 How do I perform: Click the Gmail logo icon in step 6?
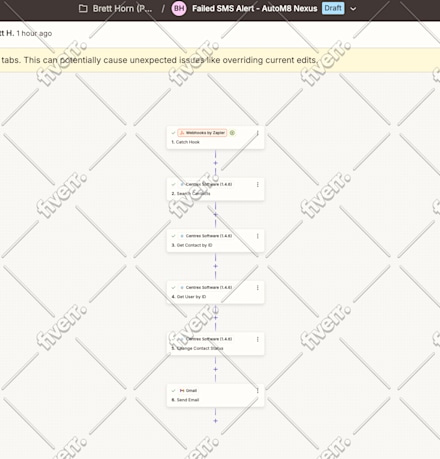(x=182, y=391)
